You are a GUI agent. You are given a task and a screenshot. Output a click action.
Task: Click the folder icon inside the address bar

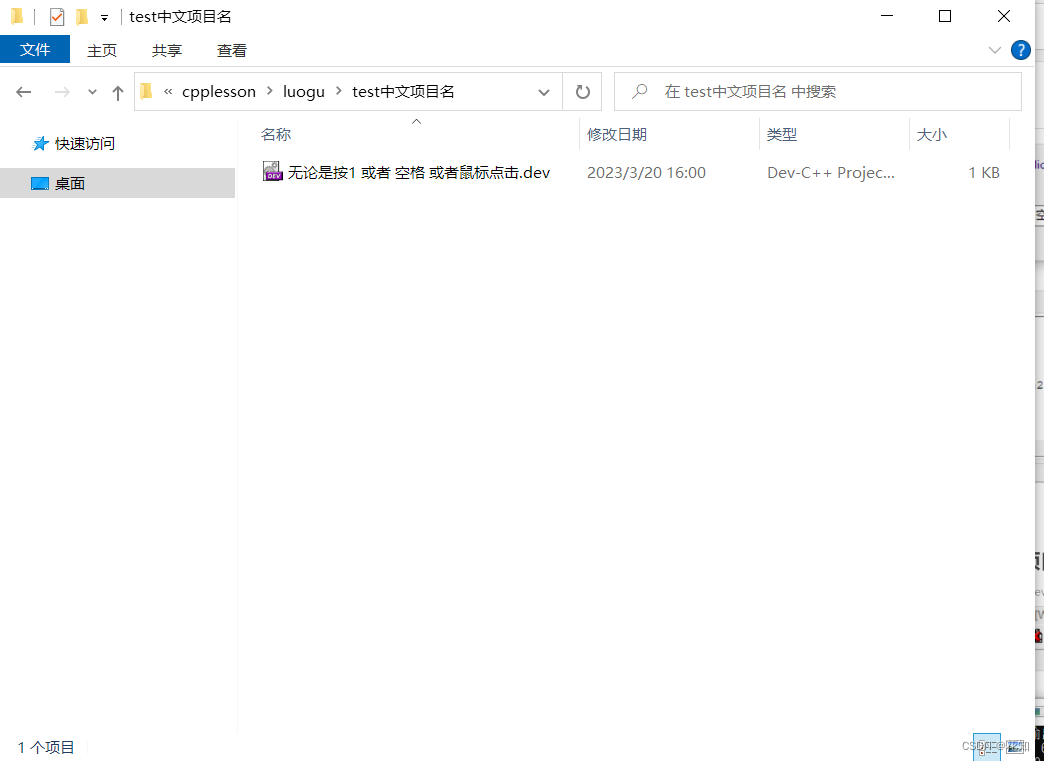pos(147,91)
